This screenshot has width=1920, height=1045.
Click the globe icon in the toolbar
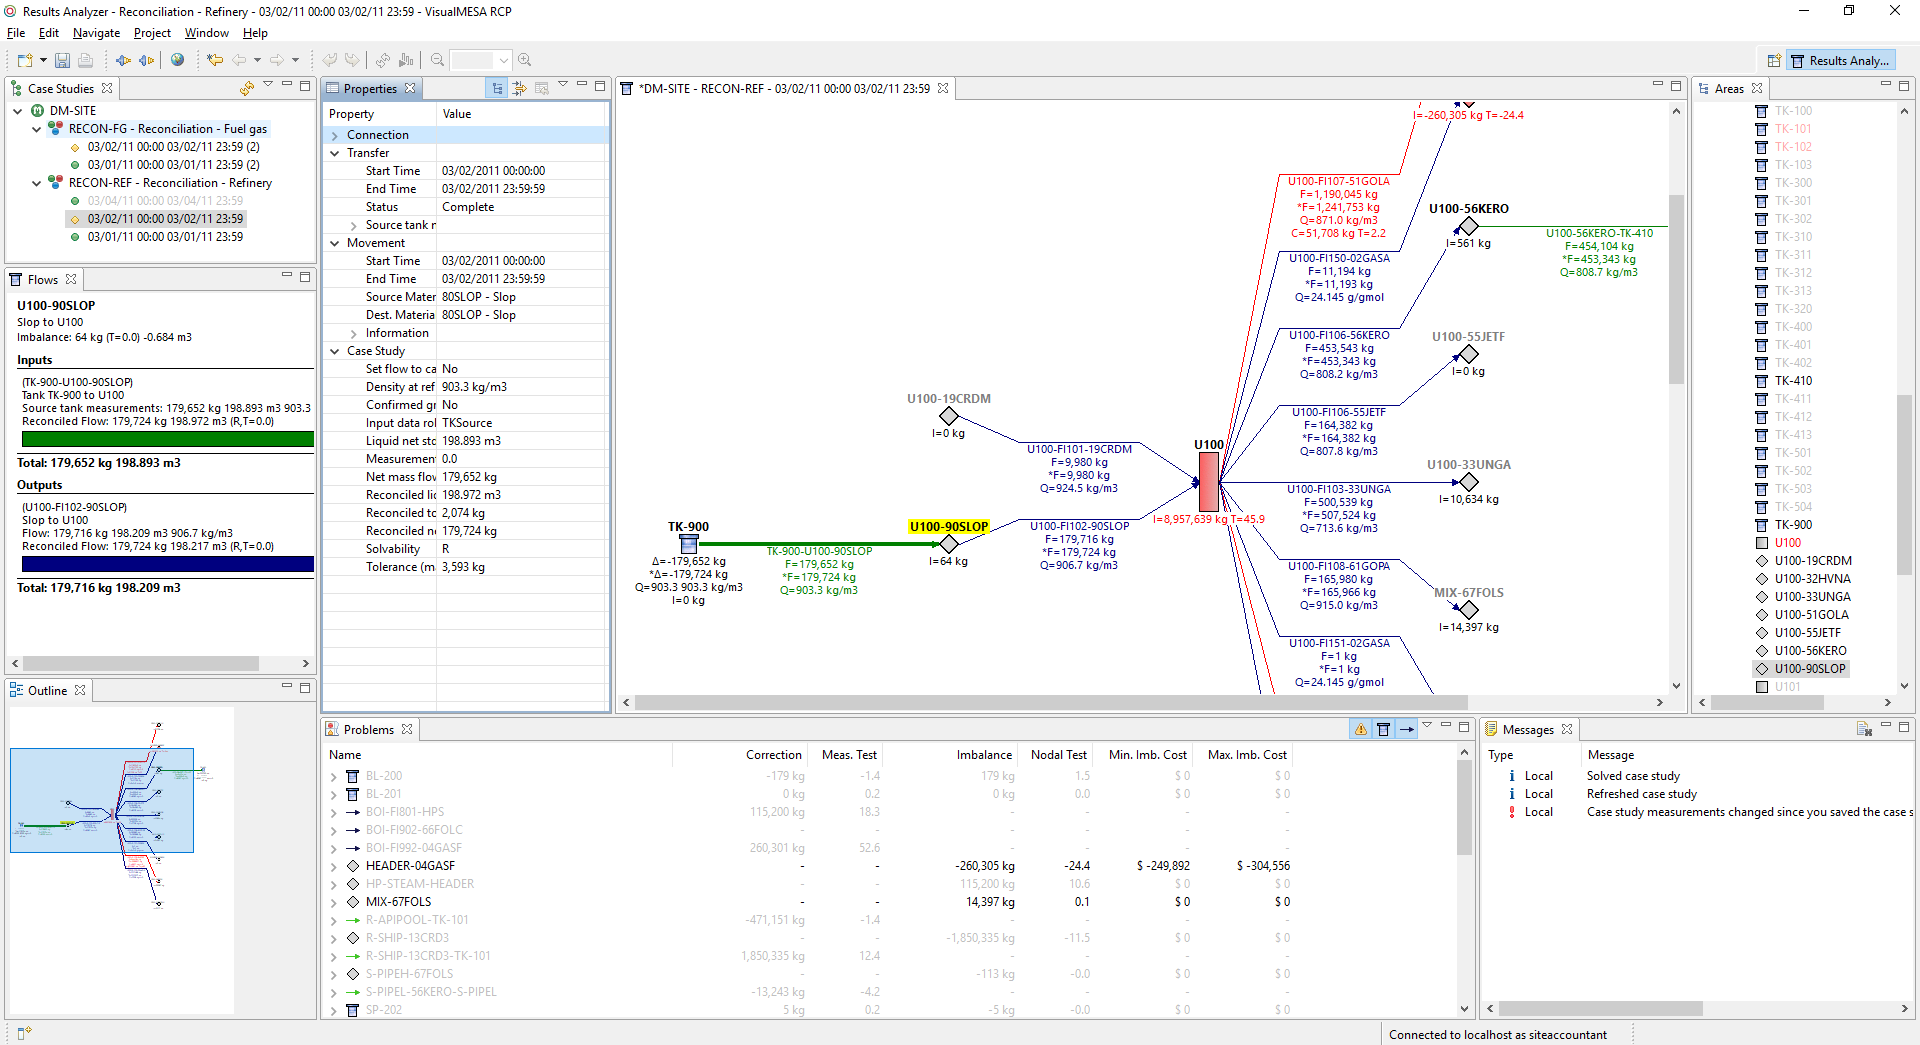coord(178,60)
